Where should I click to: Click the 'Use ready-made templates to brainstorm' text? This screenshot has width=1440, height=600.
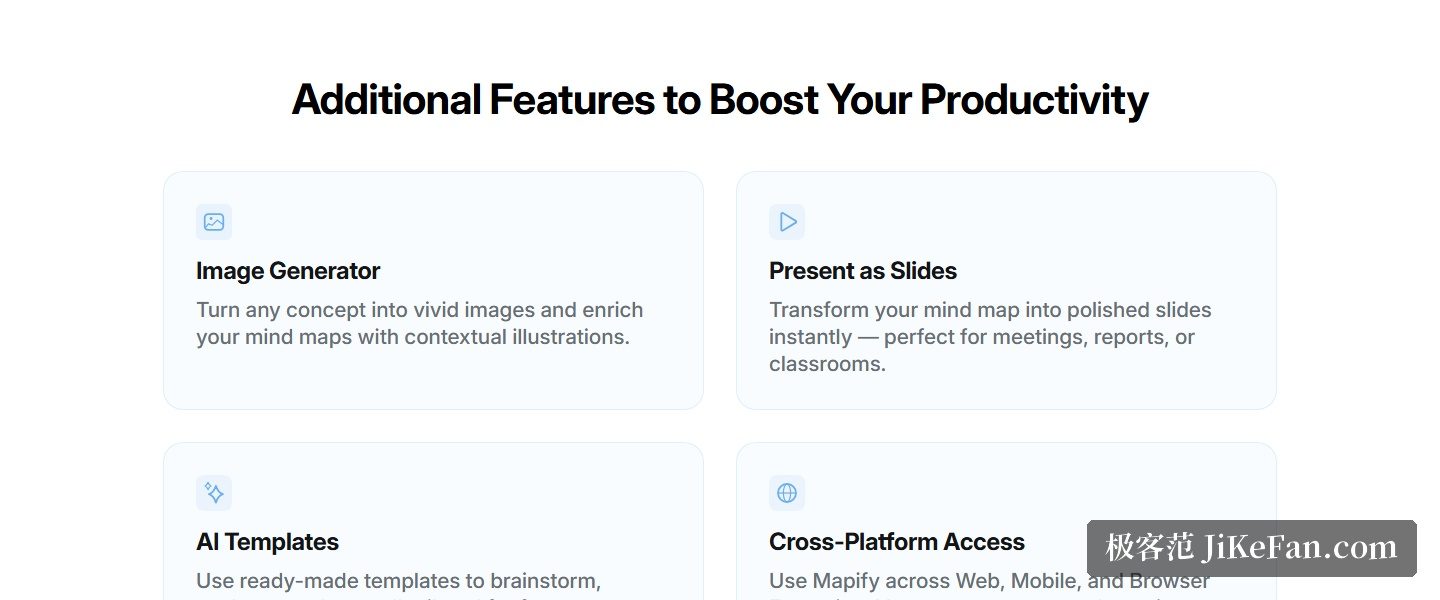pos(398,581)
